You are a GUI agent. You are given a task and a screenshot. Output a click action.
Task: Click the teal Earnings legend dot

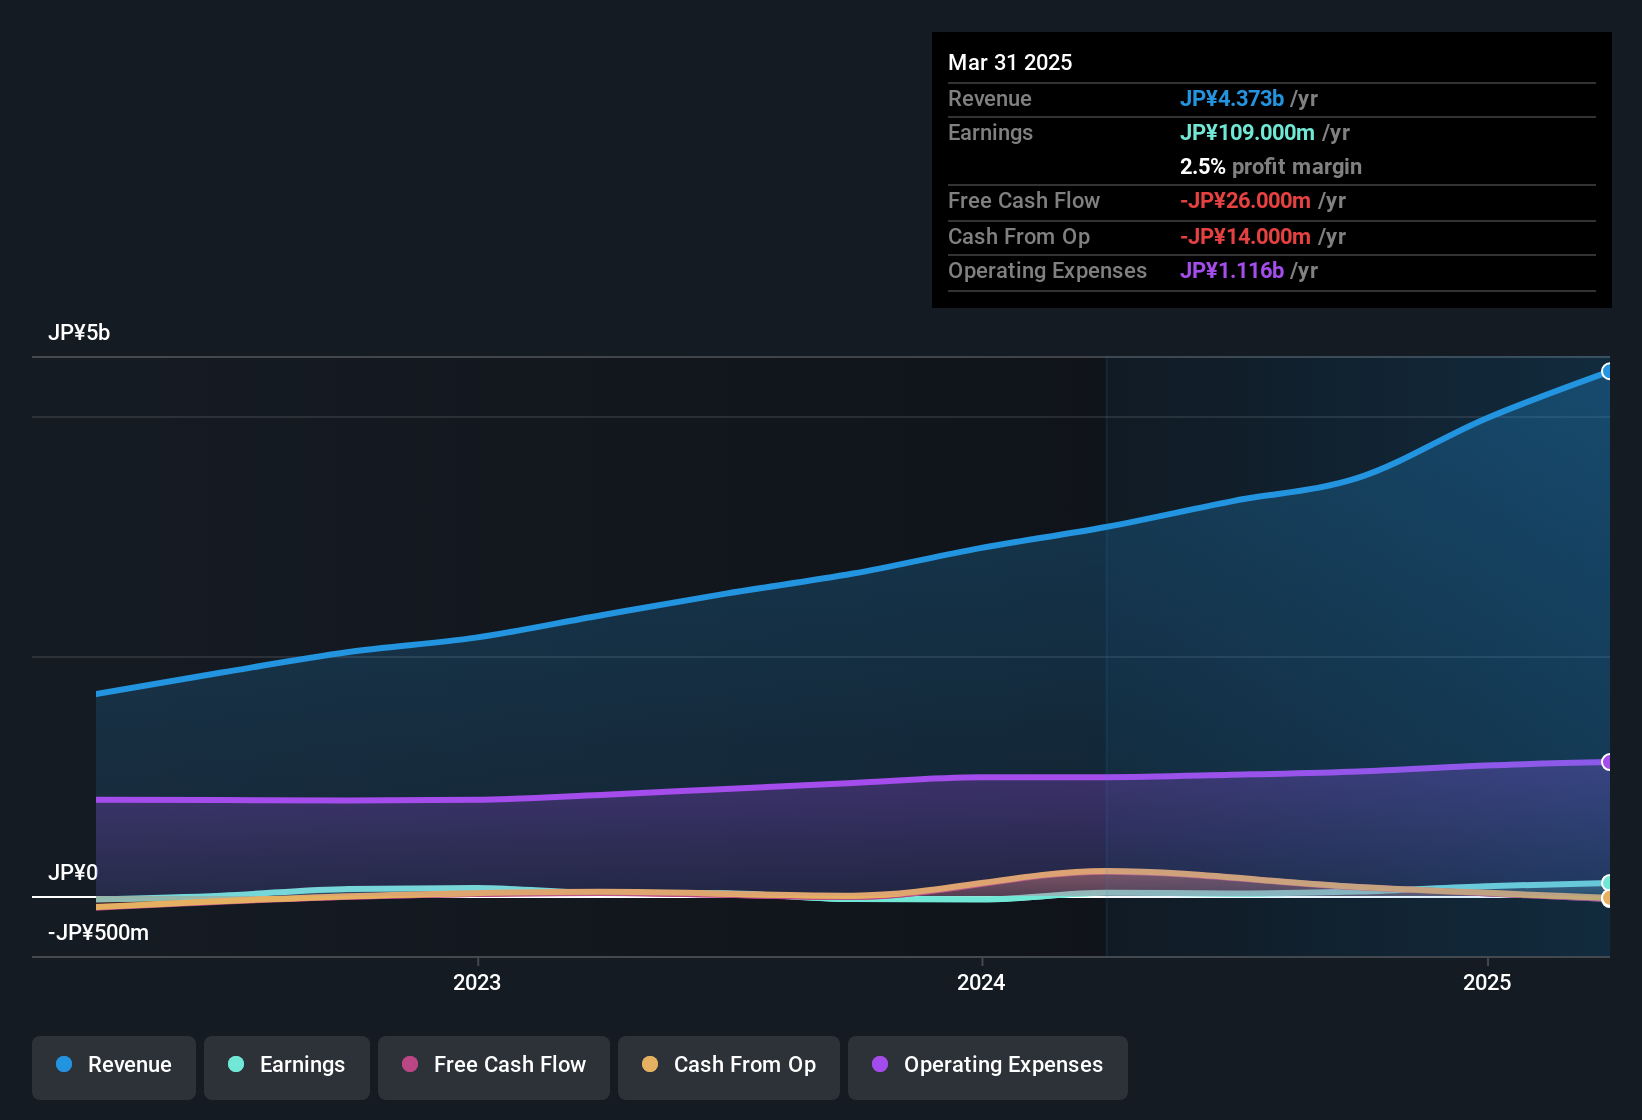click(236, 1064)
